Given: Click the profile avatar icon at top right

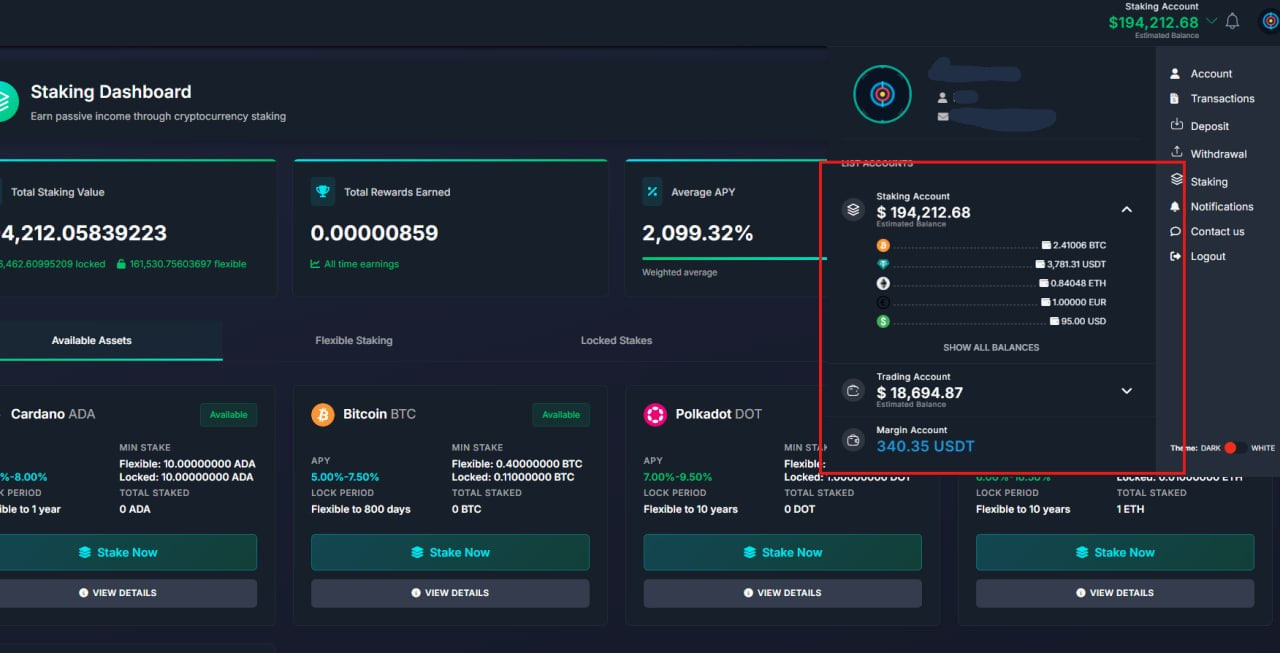Looking at the screenshot, I should (1269, 21).
